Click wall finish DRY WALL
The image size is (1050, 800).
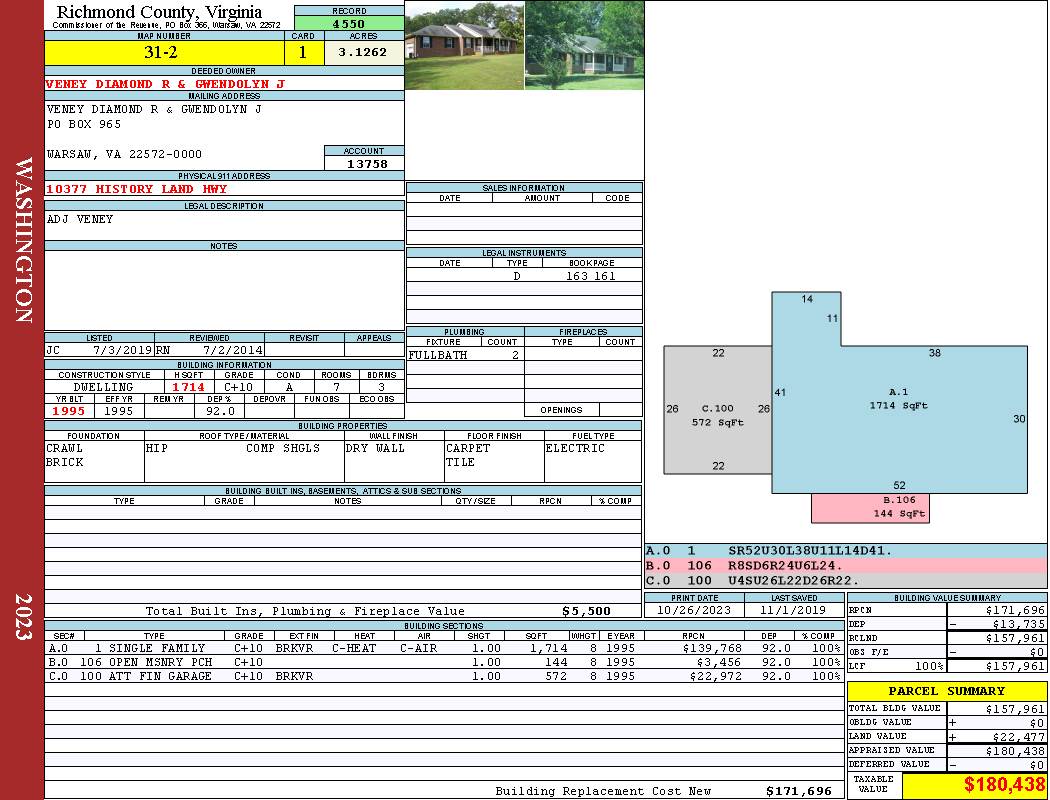tap(375, 449)
